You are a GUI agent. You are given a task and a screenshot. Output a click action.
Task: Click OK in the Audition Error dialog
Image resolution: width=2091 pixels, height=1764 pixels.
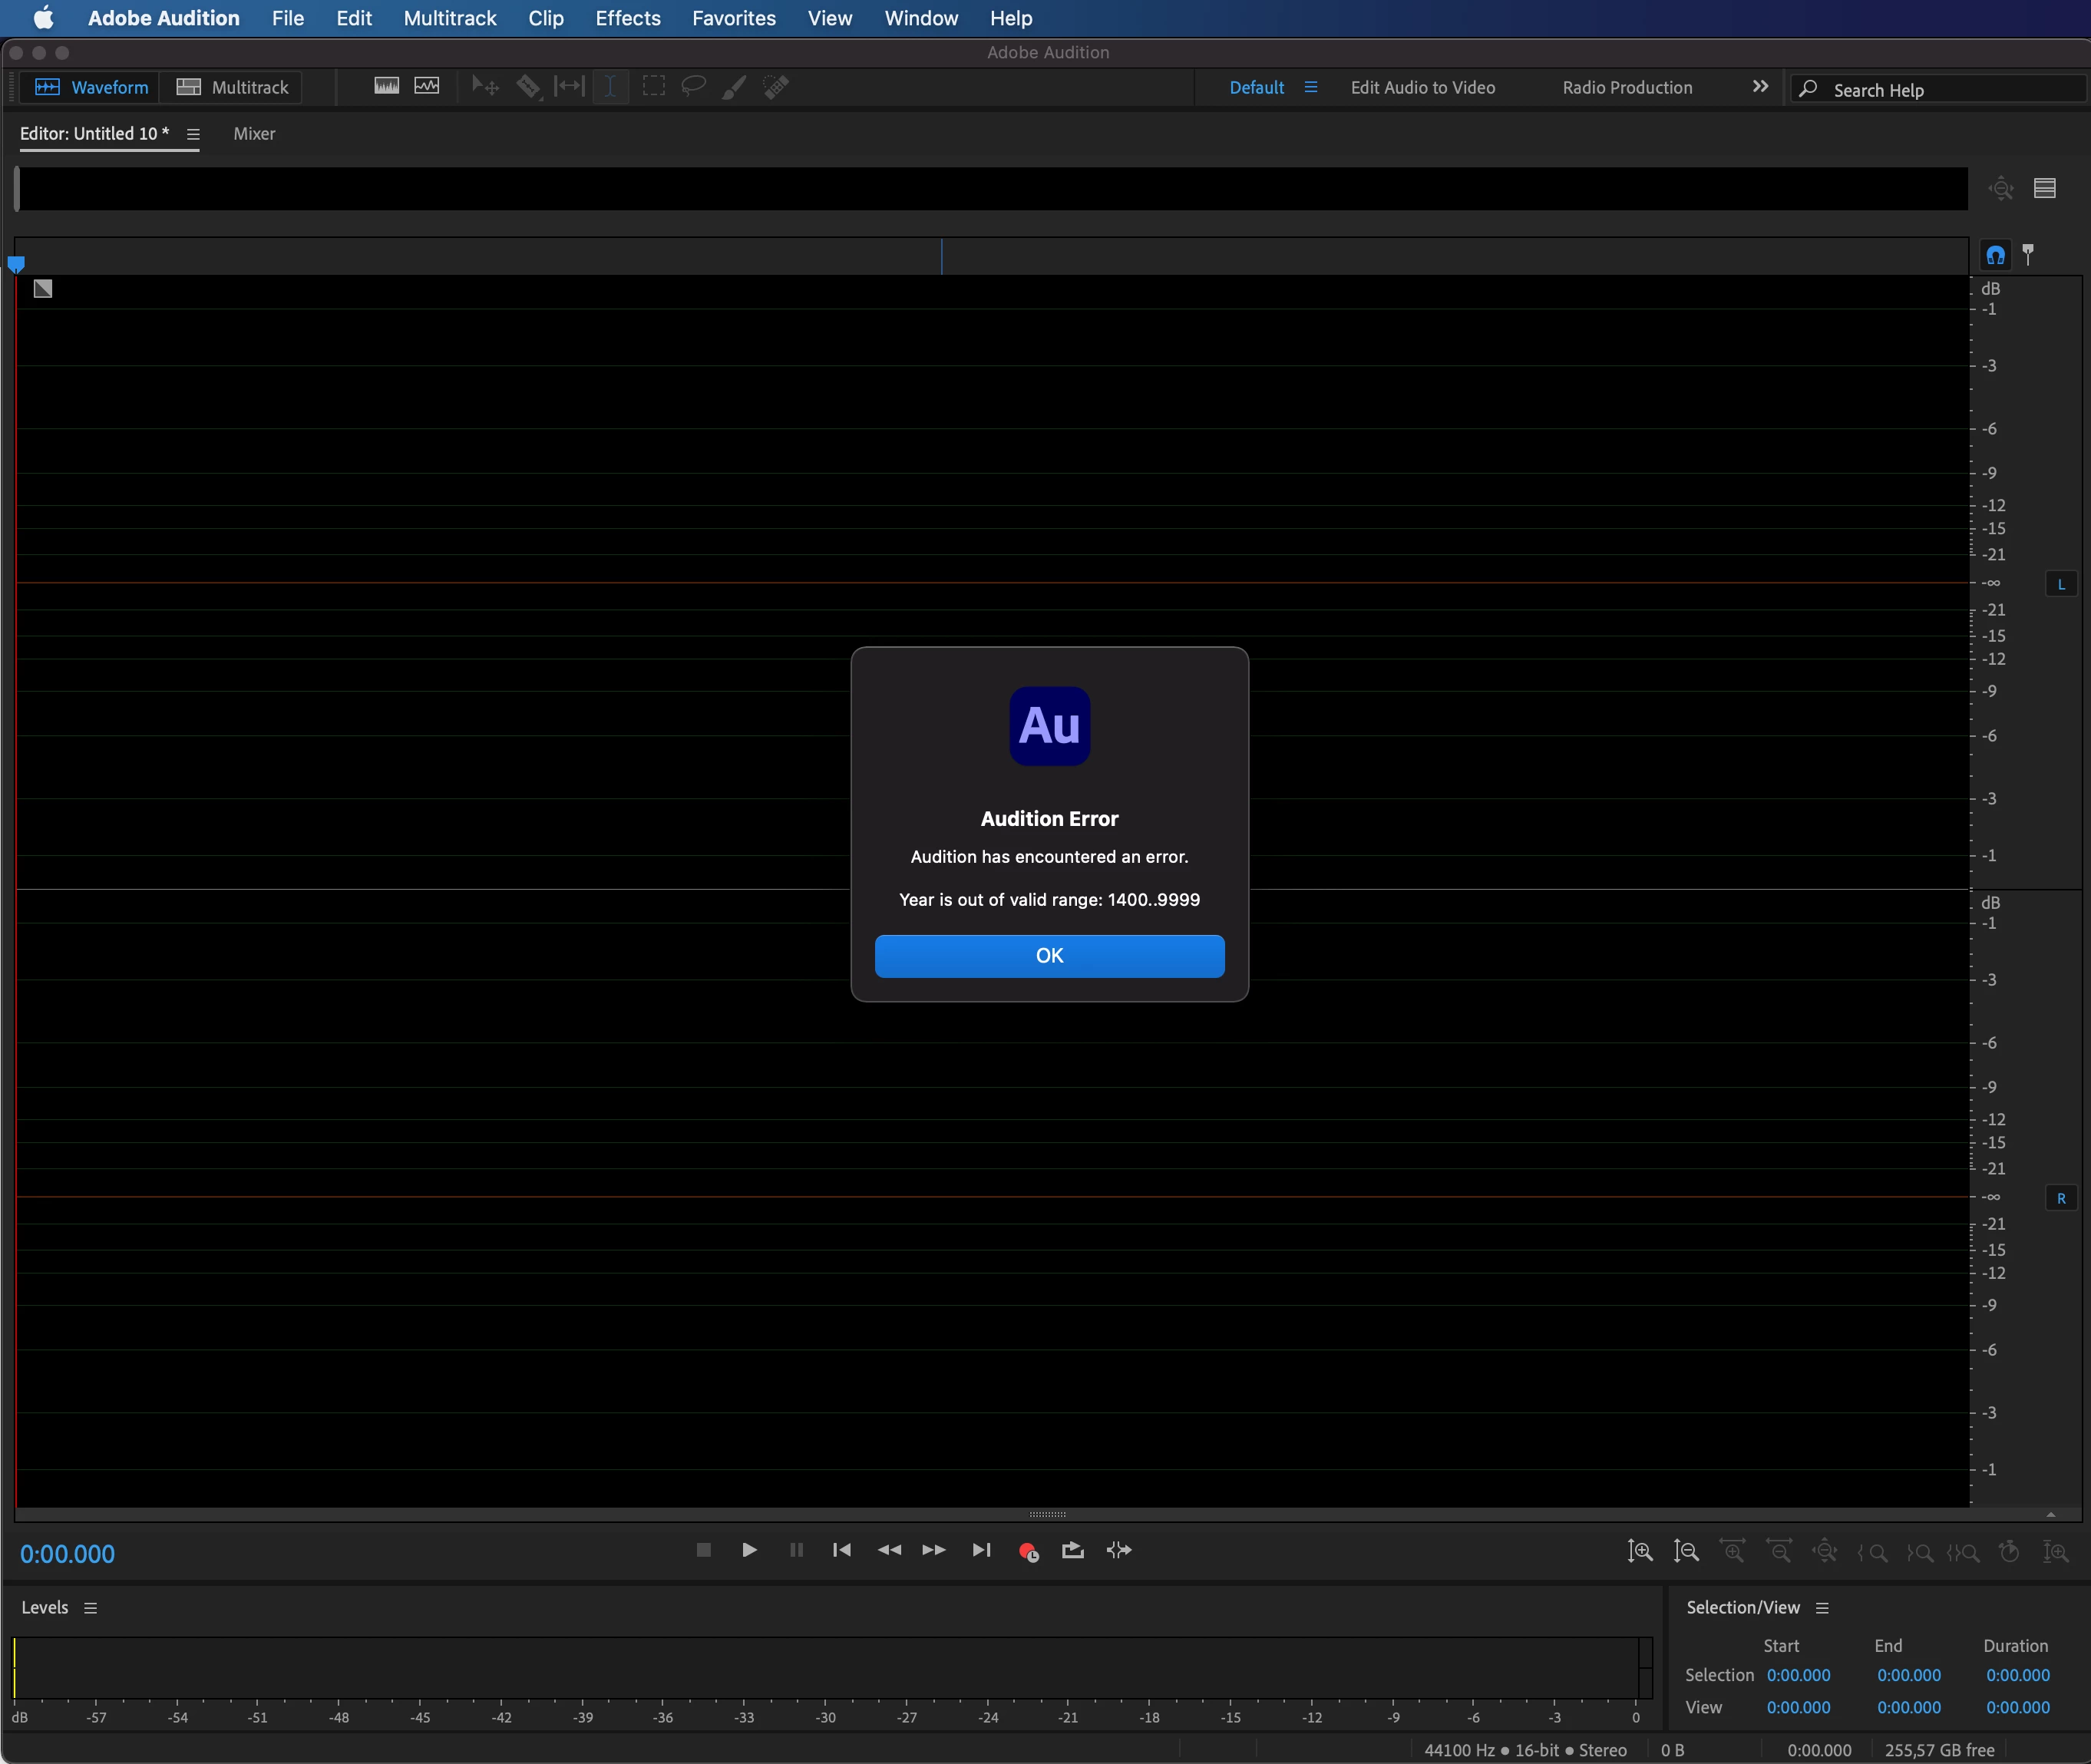tap(1049, 955)
